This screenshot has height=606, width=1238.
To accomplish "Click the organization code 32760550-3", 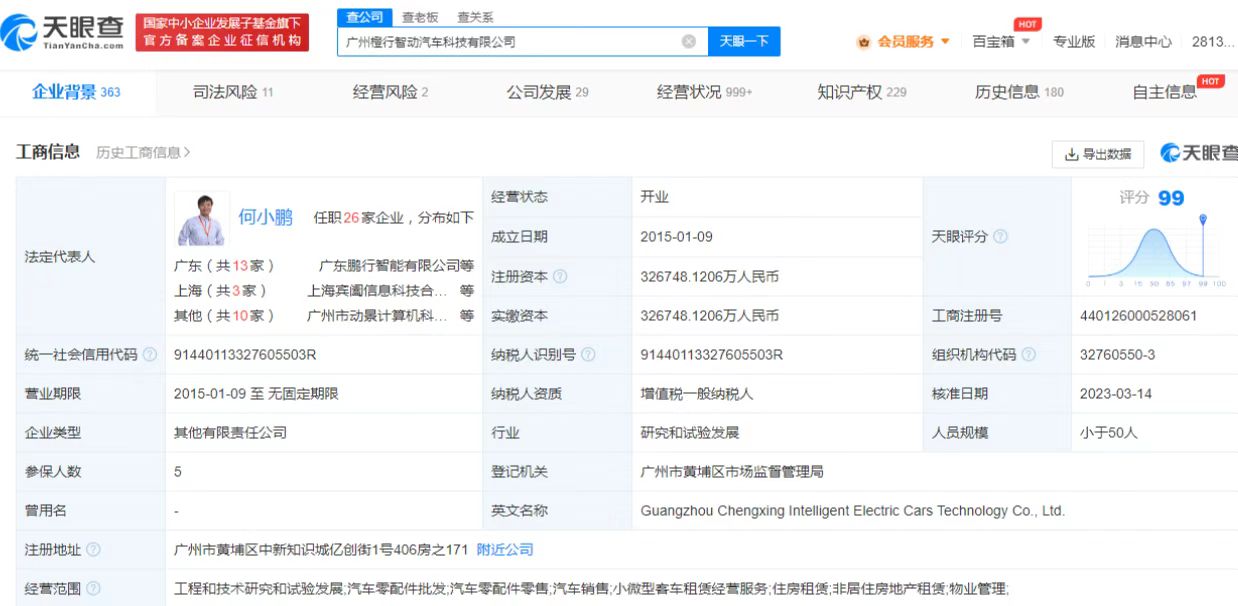I will click(1117, 354).
